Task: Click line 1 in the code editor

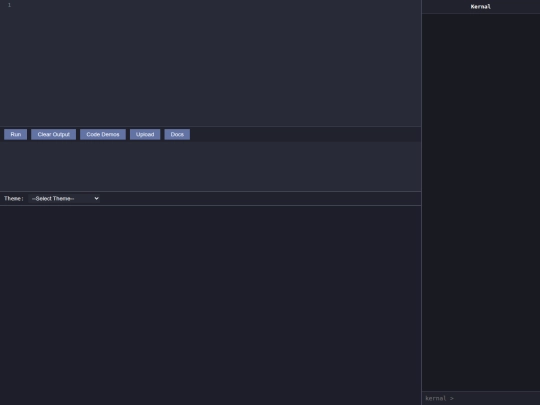Action: pyautogui.click(x=210, y=5)
